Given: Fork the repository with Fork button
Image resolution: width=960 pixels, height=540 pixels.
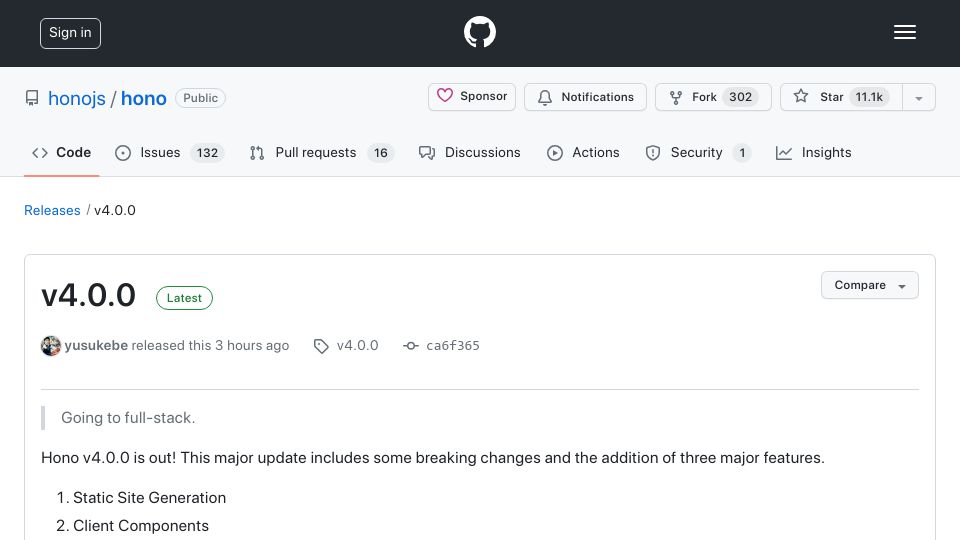Looking at the screenshot, I should pos(713,97).
